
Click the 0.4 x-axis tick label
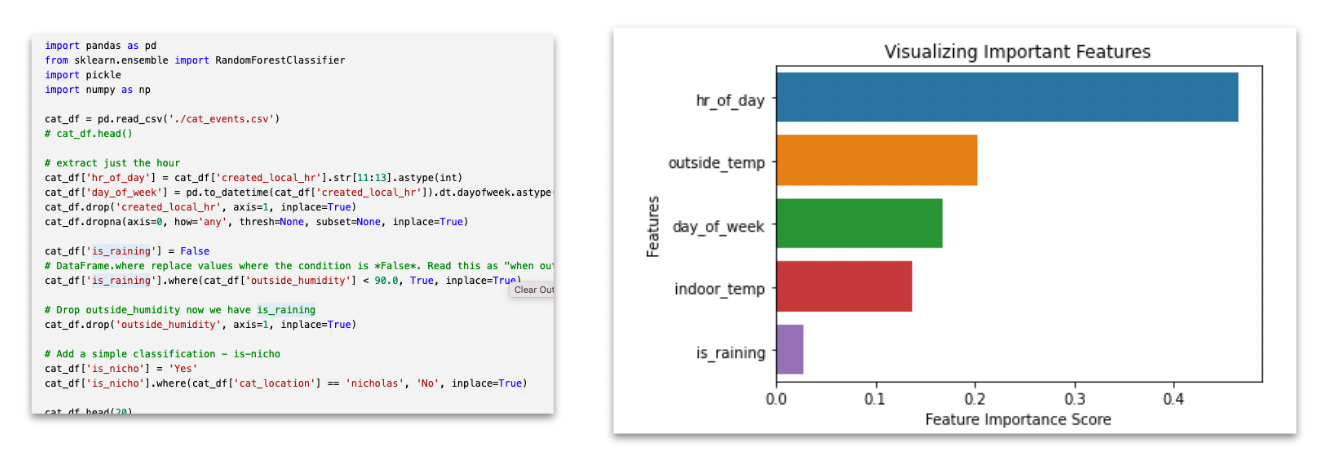(x=1174, y=399)
